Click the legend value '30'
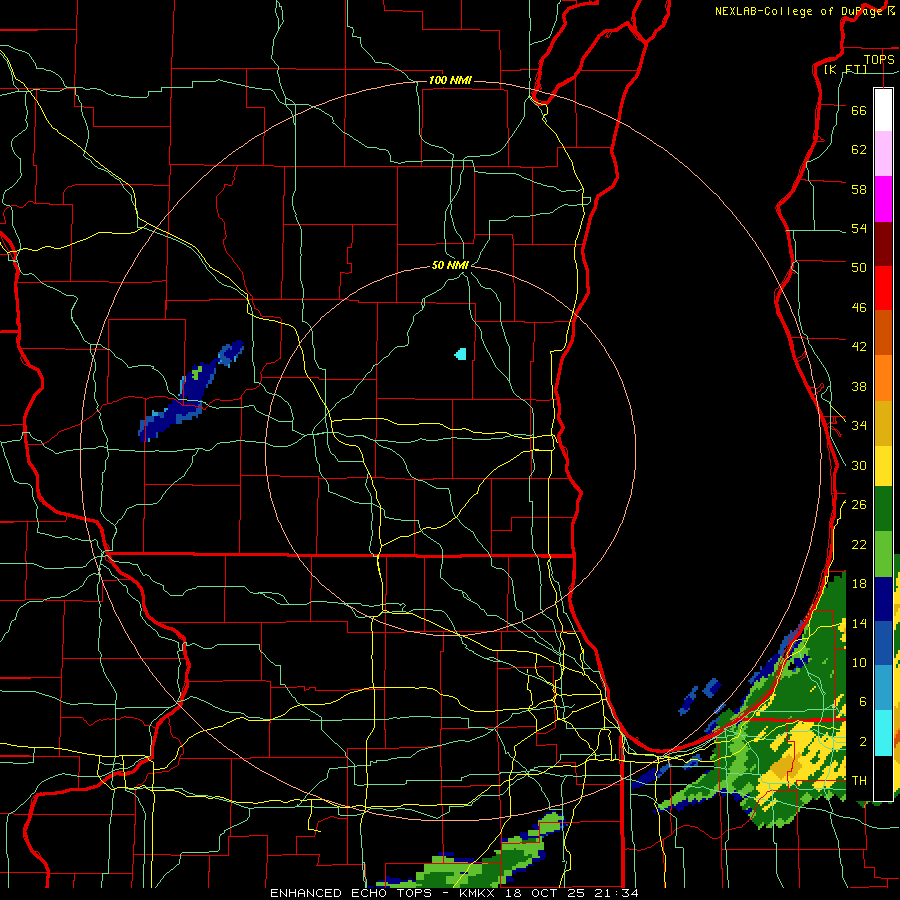This screenshot has width=900, height=900. click(x=859, y=465)
